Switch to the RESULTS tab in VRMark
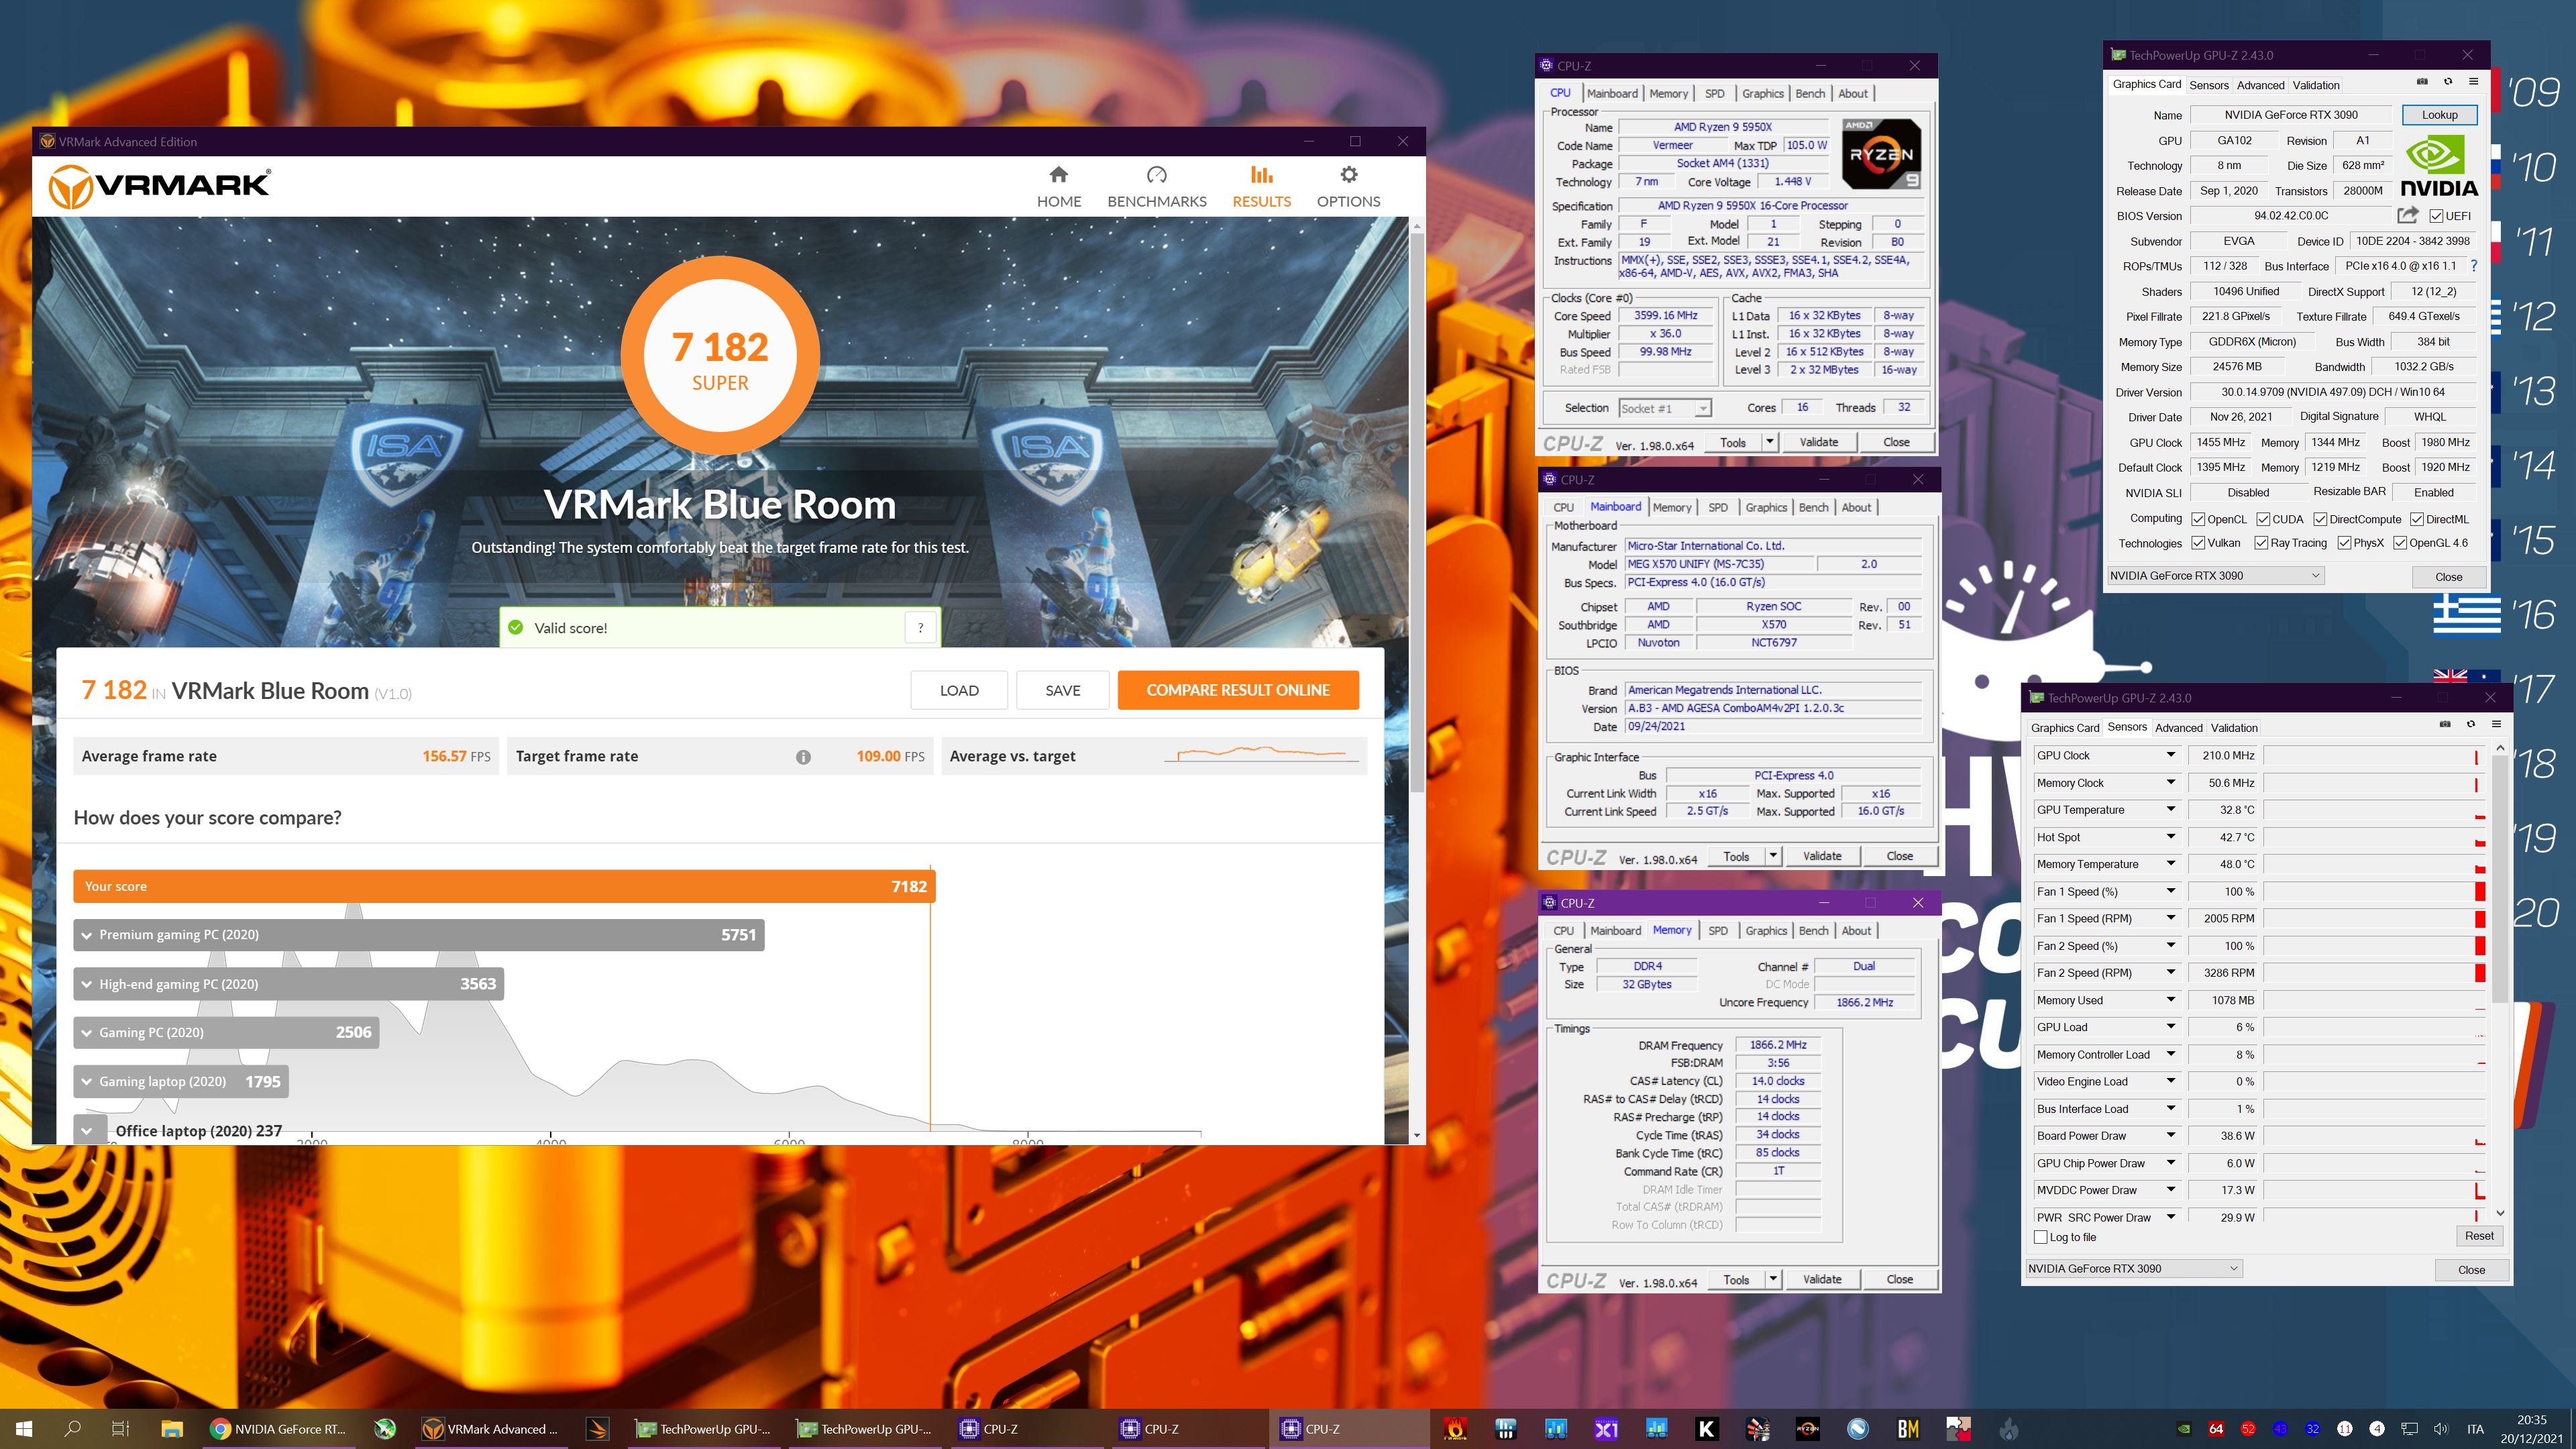 1261,187
